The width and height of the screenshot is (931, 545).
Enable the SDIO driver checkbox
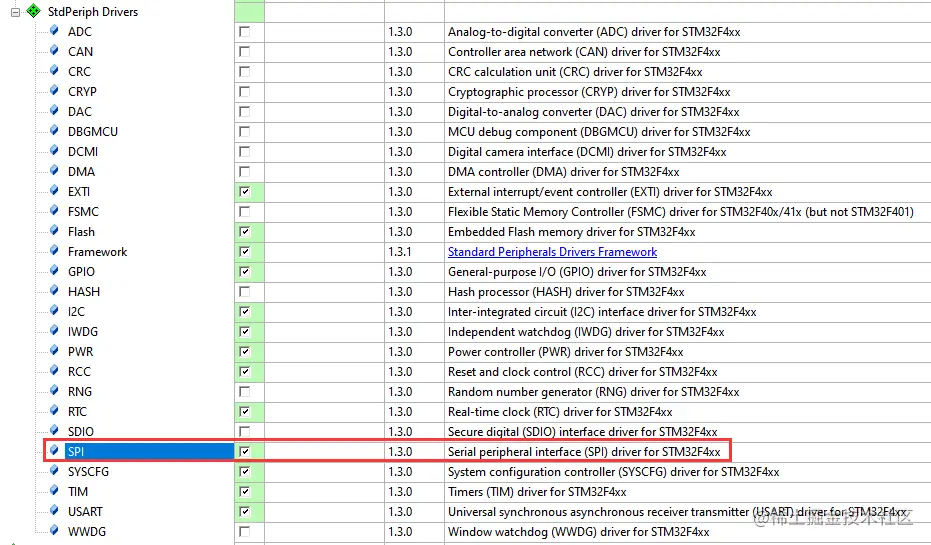[245, 432]
